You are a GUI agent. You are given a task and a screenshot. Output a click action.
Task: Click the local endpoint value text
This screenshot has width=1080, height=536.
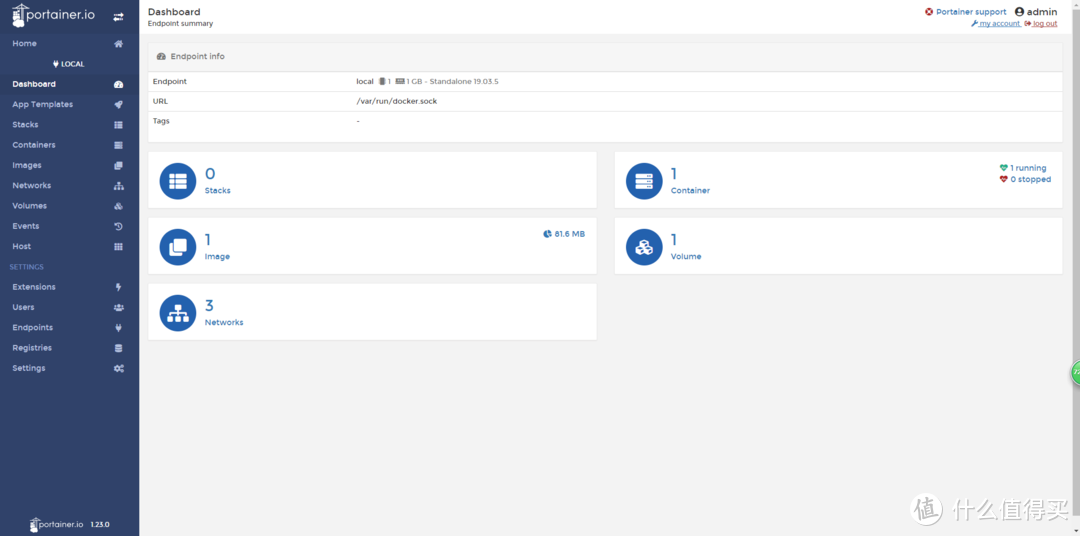pos(364,81)
